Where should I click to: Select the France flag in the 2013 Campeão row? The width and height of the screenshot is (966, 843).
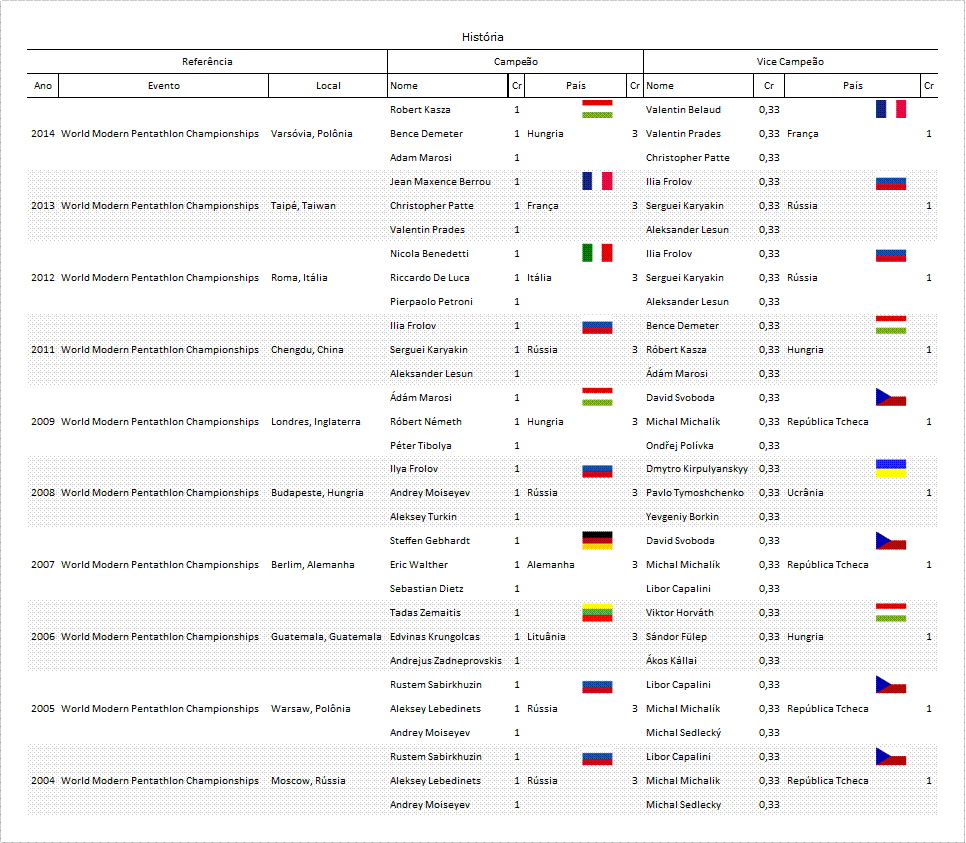(x=597, y=181)
